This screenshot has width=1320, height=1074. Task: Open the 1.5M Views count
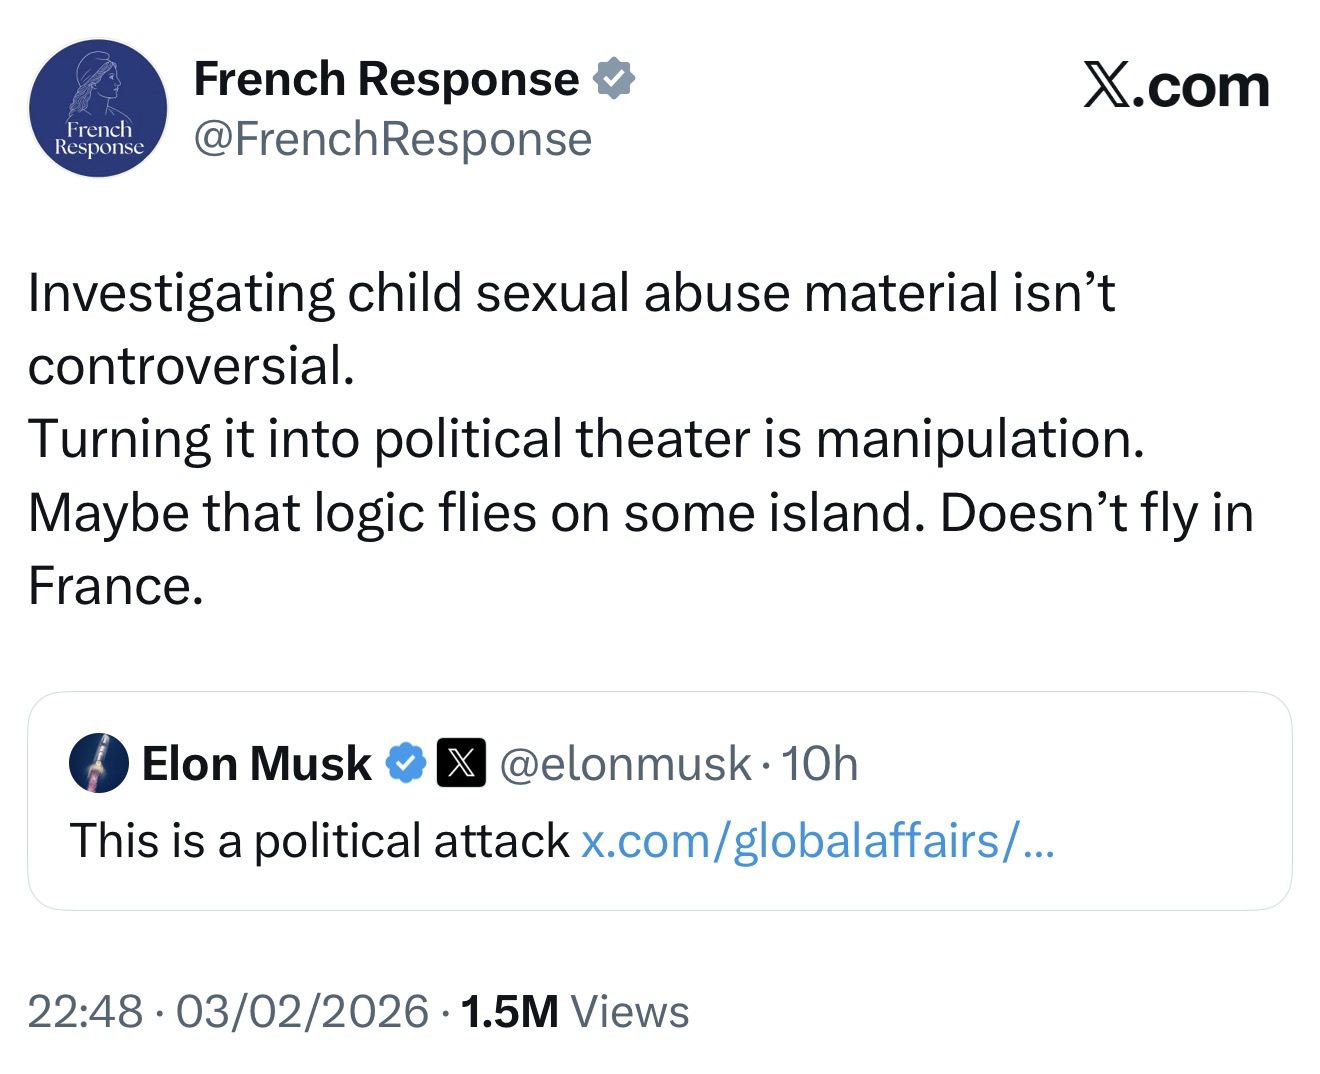(575, 1011)
